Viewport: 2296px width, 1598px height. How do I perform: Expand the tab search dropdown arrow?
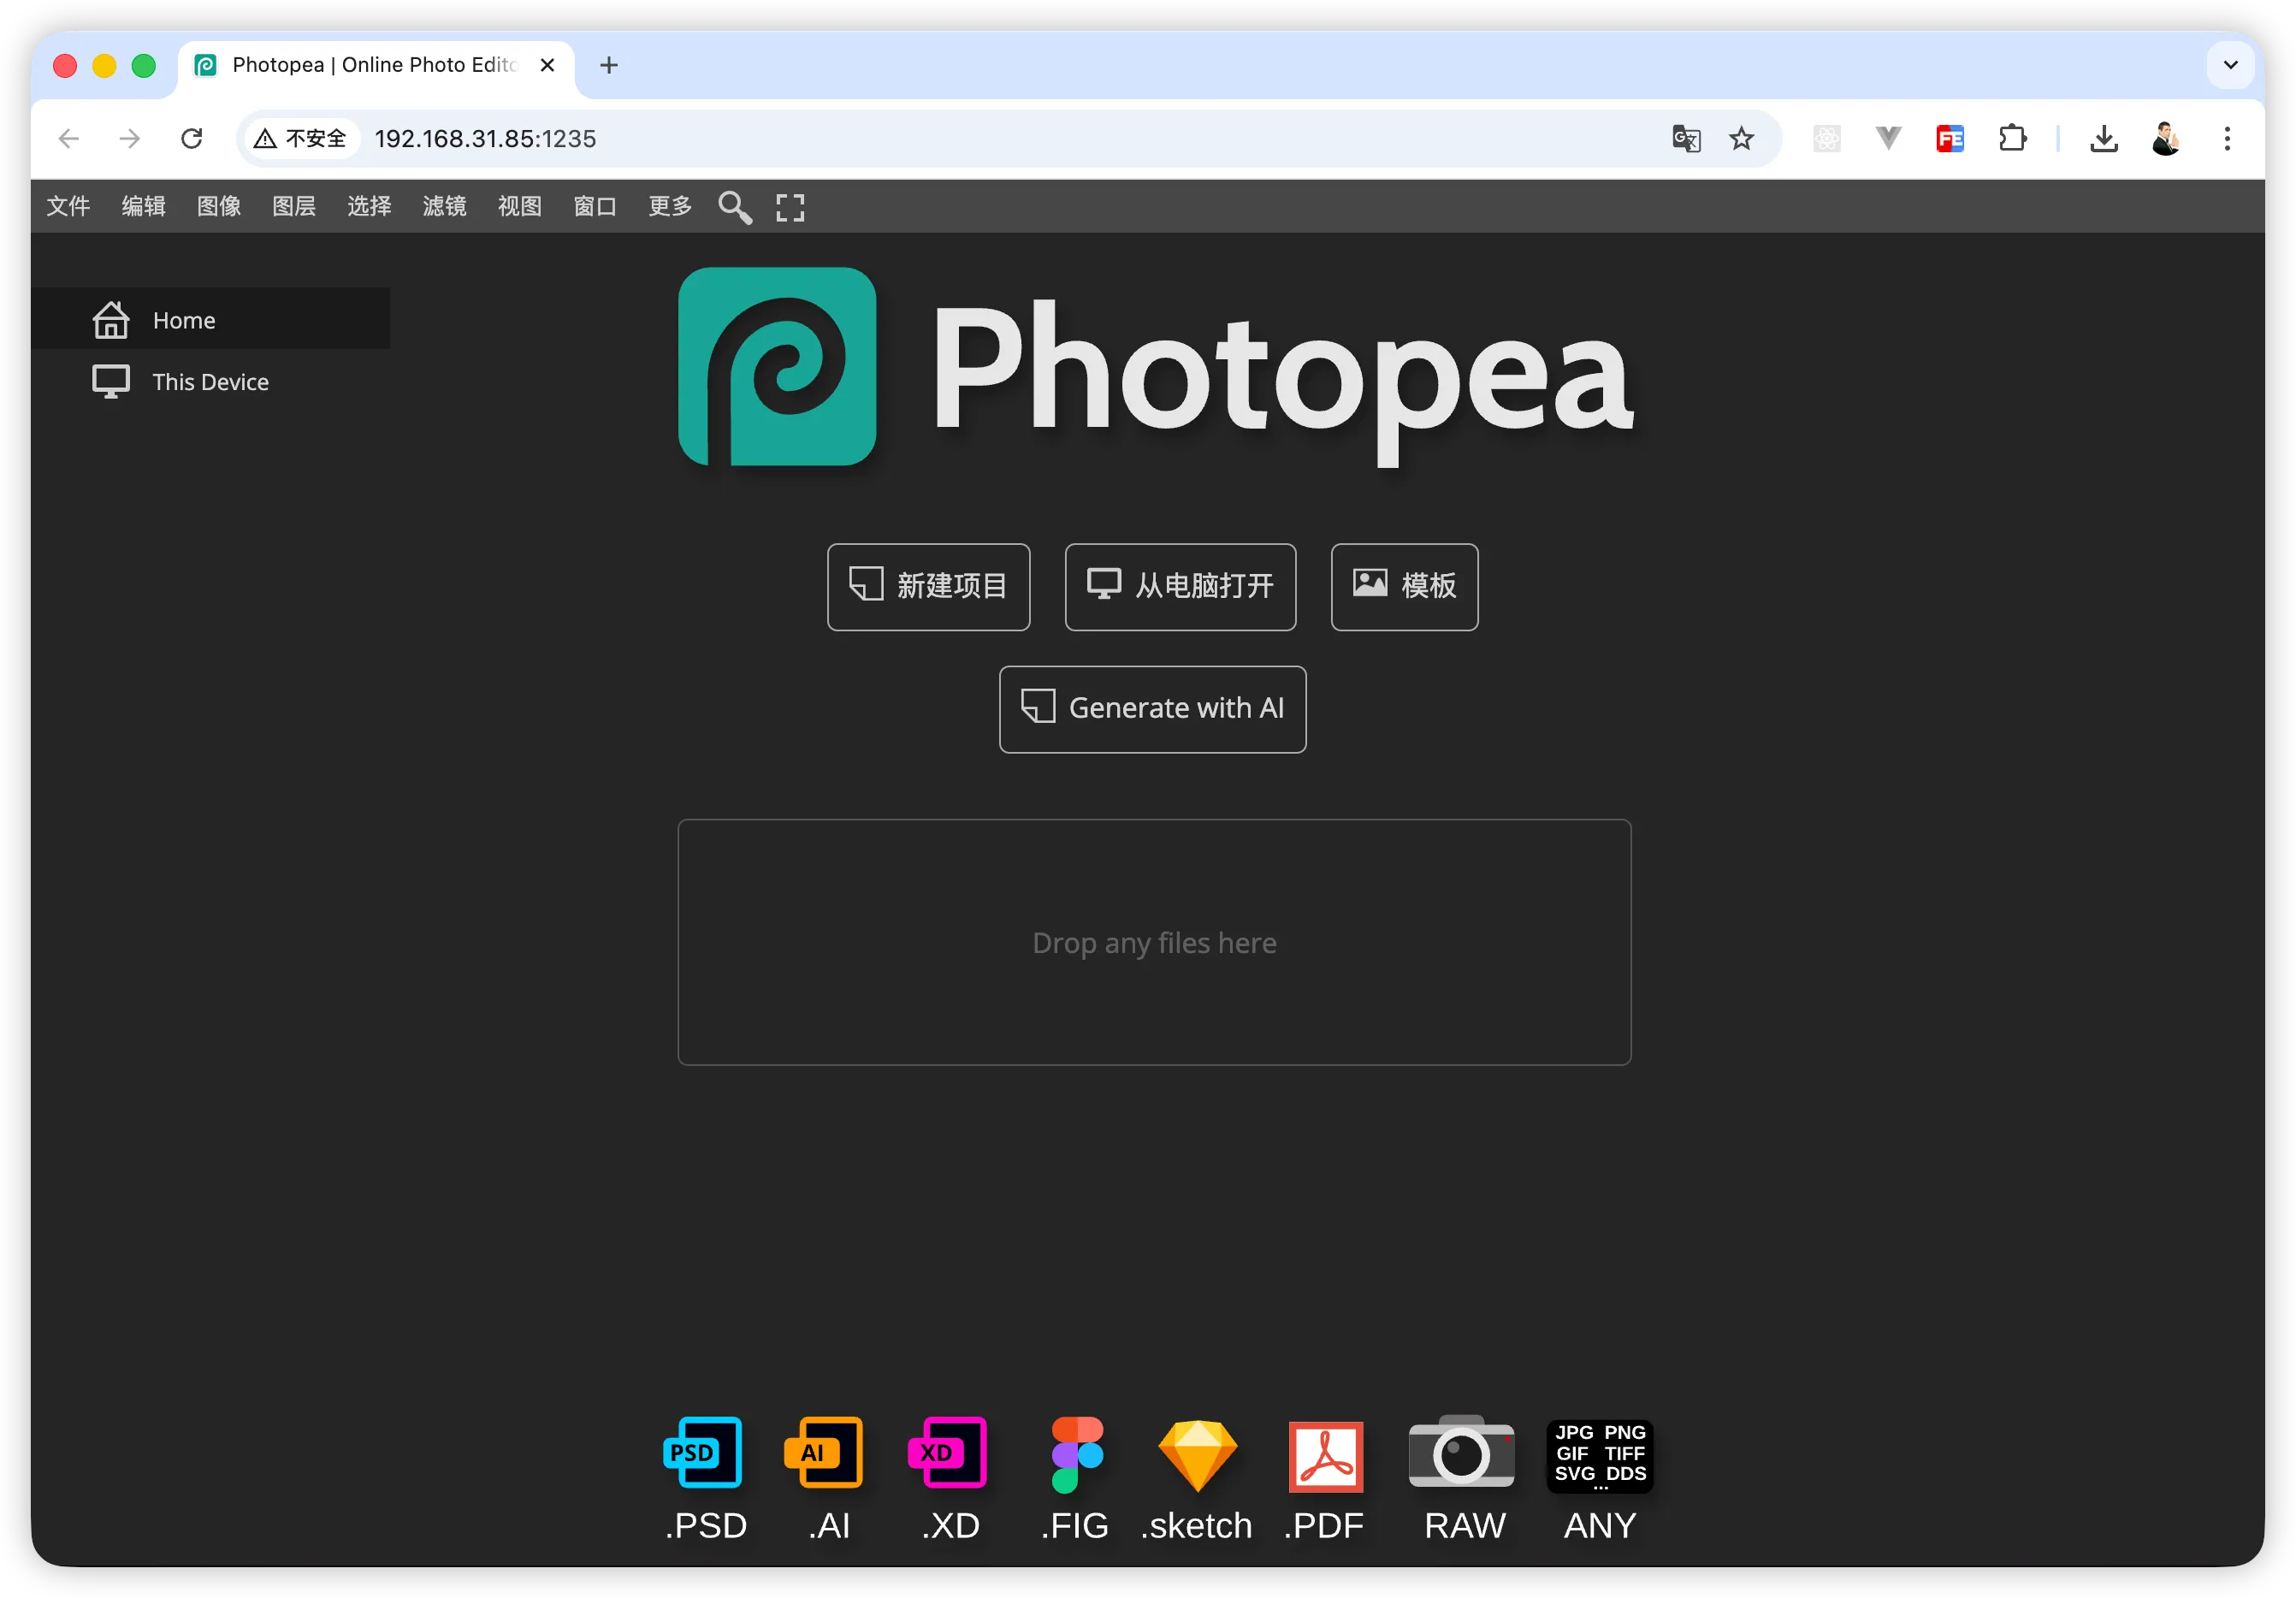pos(2230,65)
